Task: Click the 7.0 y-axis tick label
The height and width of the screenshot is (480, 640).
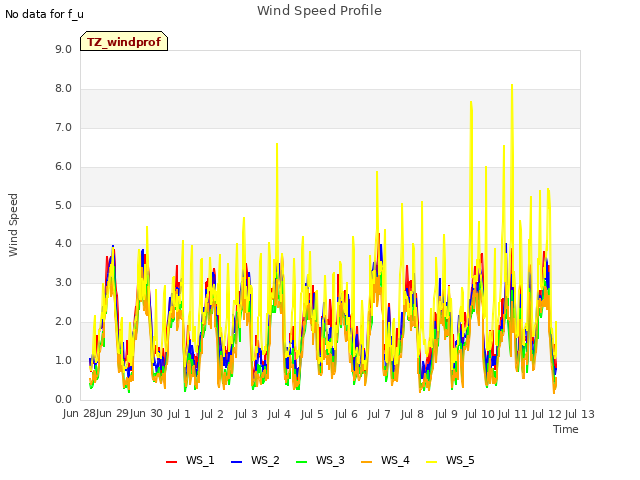Action: click(63, 128)
